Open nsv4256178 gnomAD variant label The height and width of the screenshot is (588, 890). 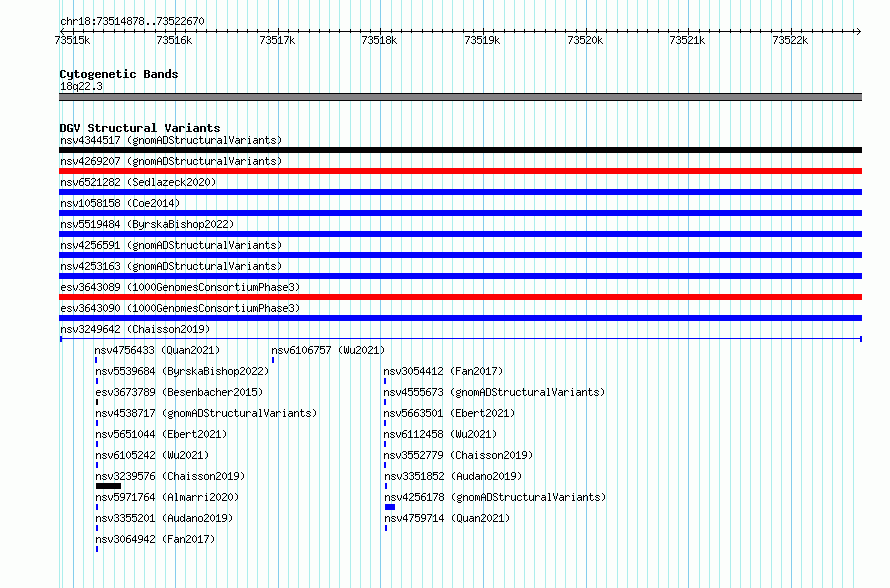point(495,497)
